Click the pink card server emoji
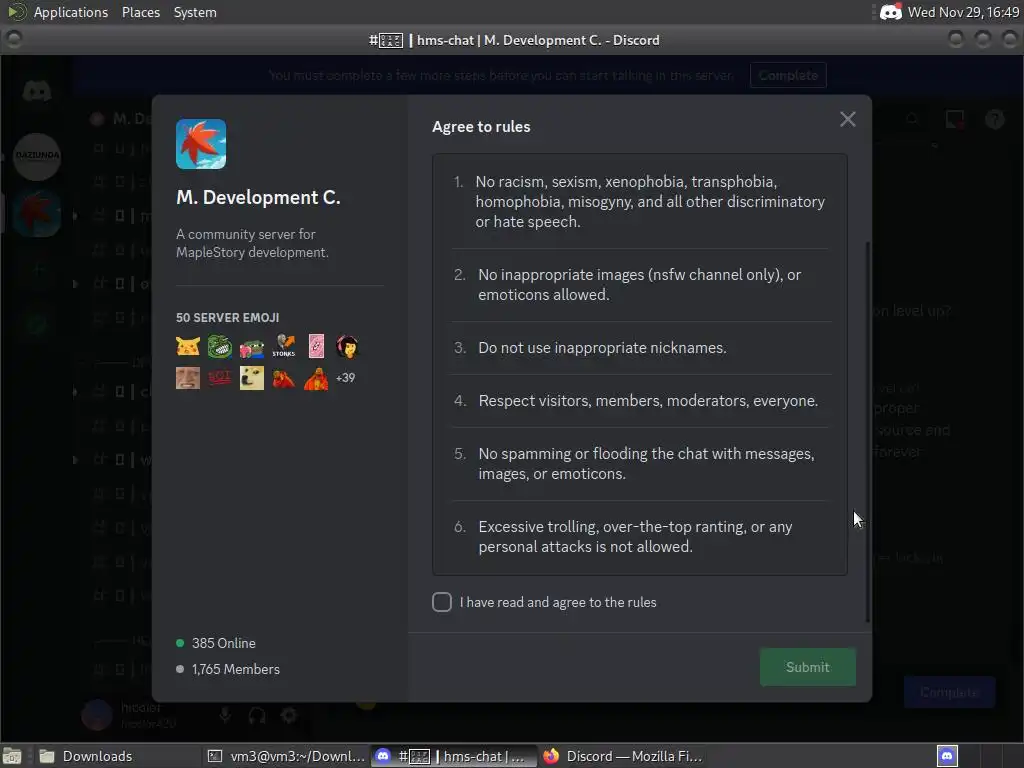 tap(316, 346)
